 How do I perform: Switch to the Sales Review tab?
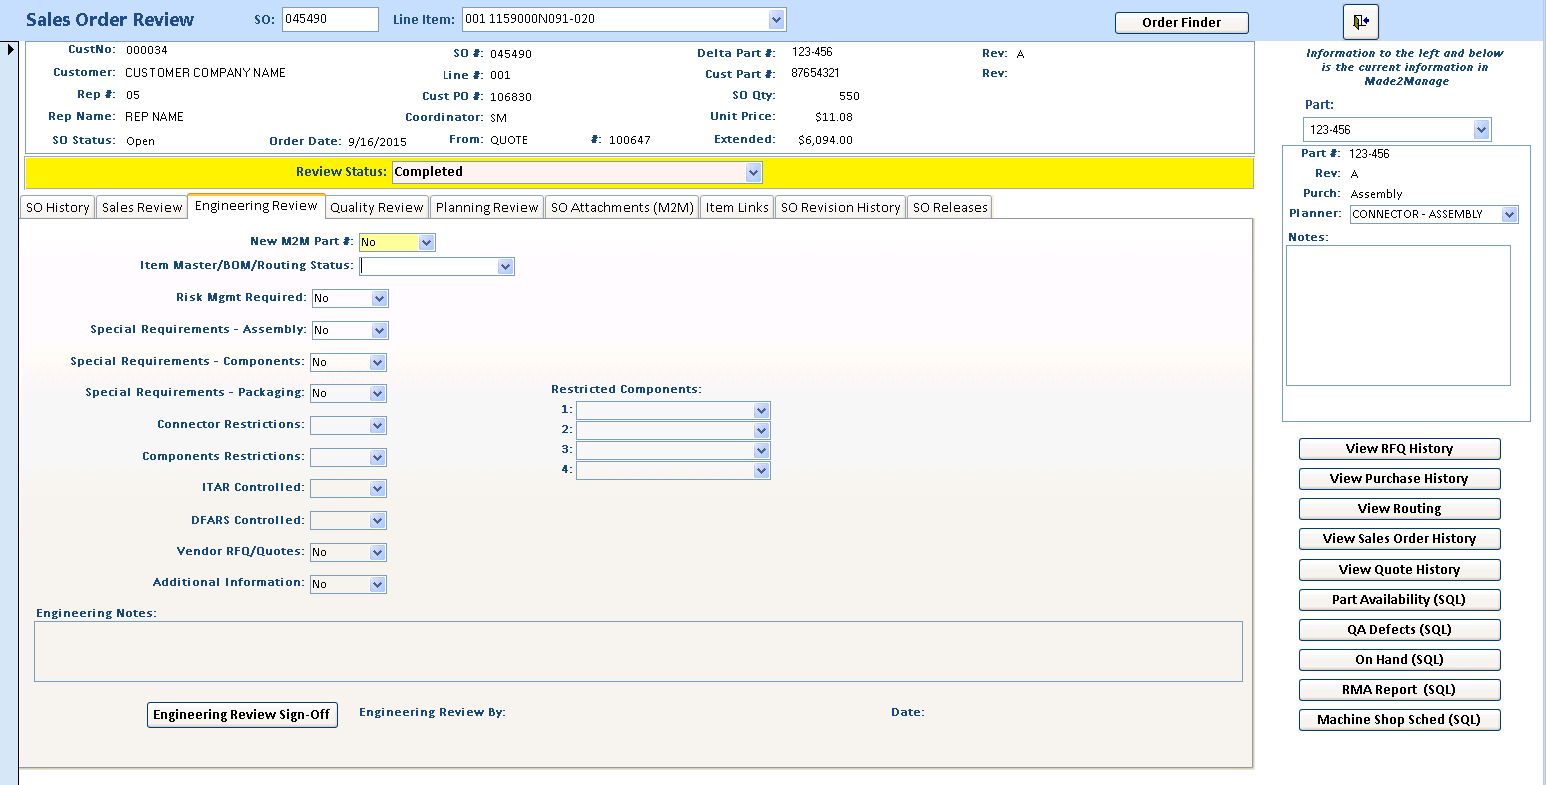point(142,207)
